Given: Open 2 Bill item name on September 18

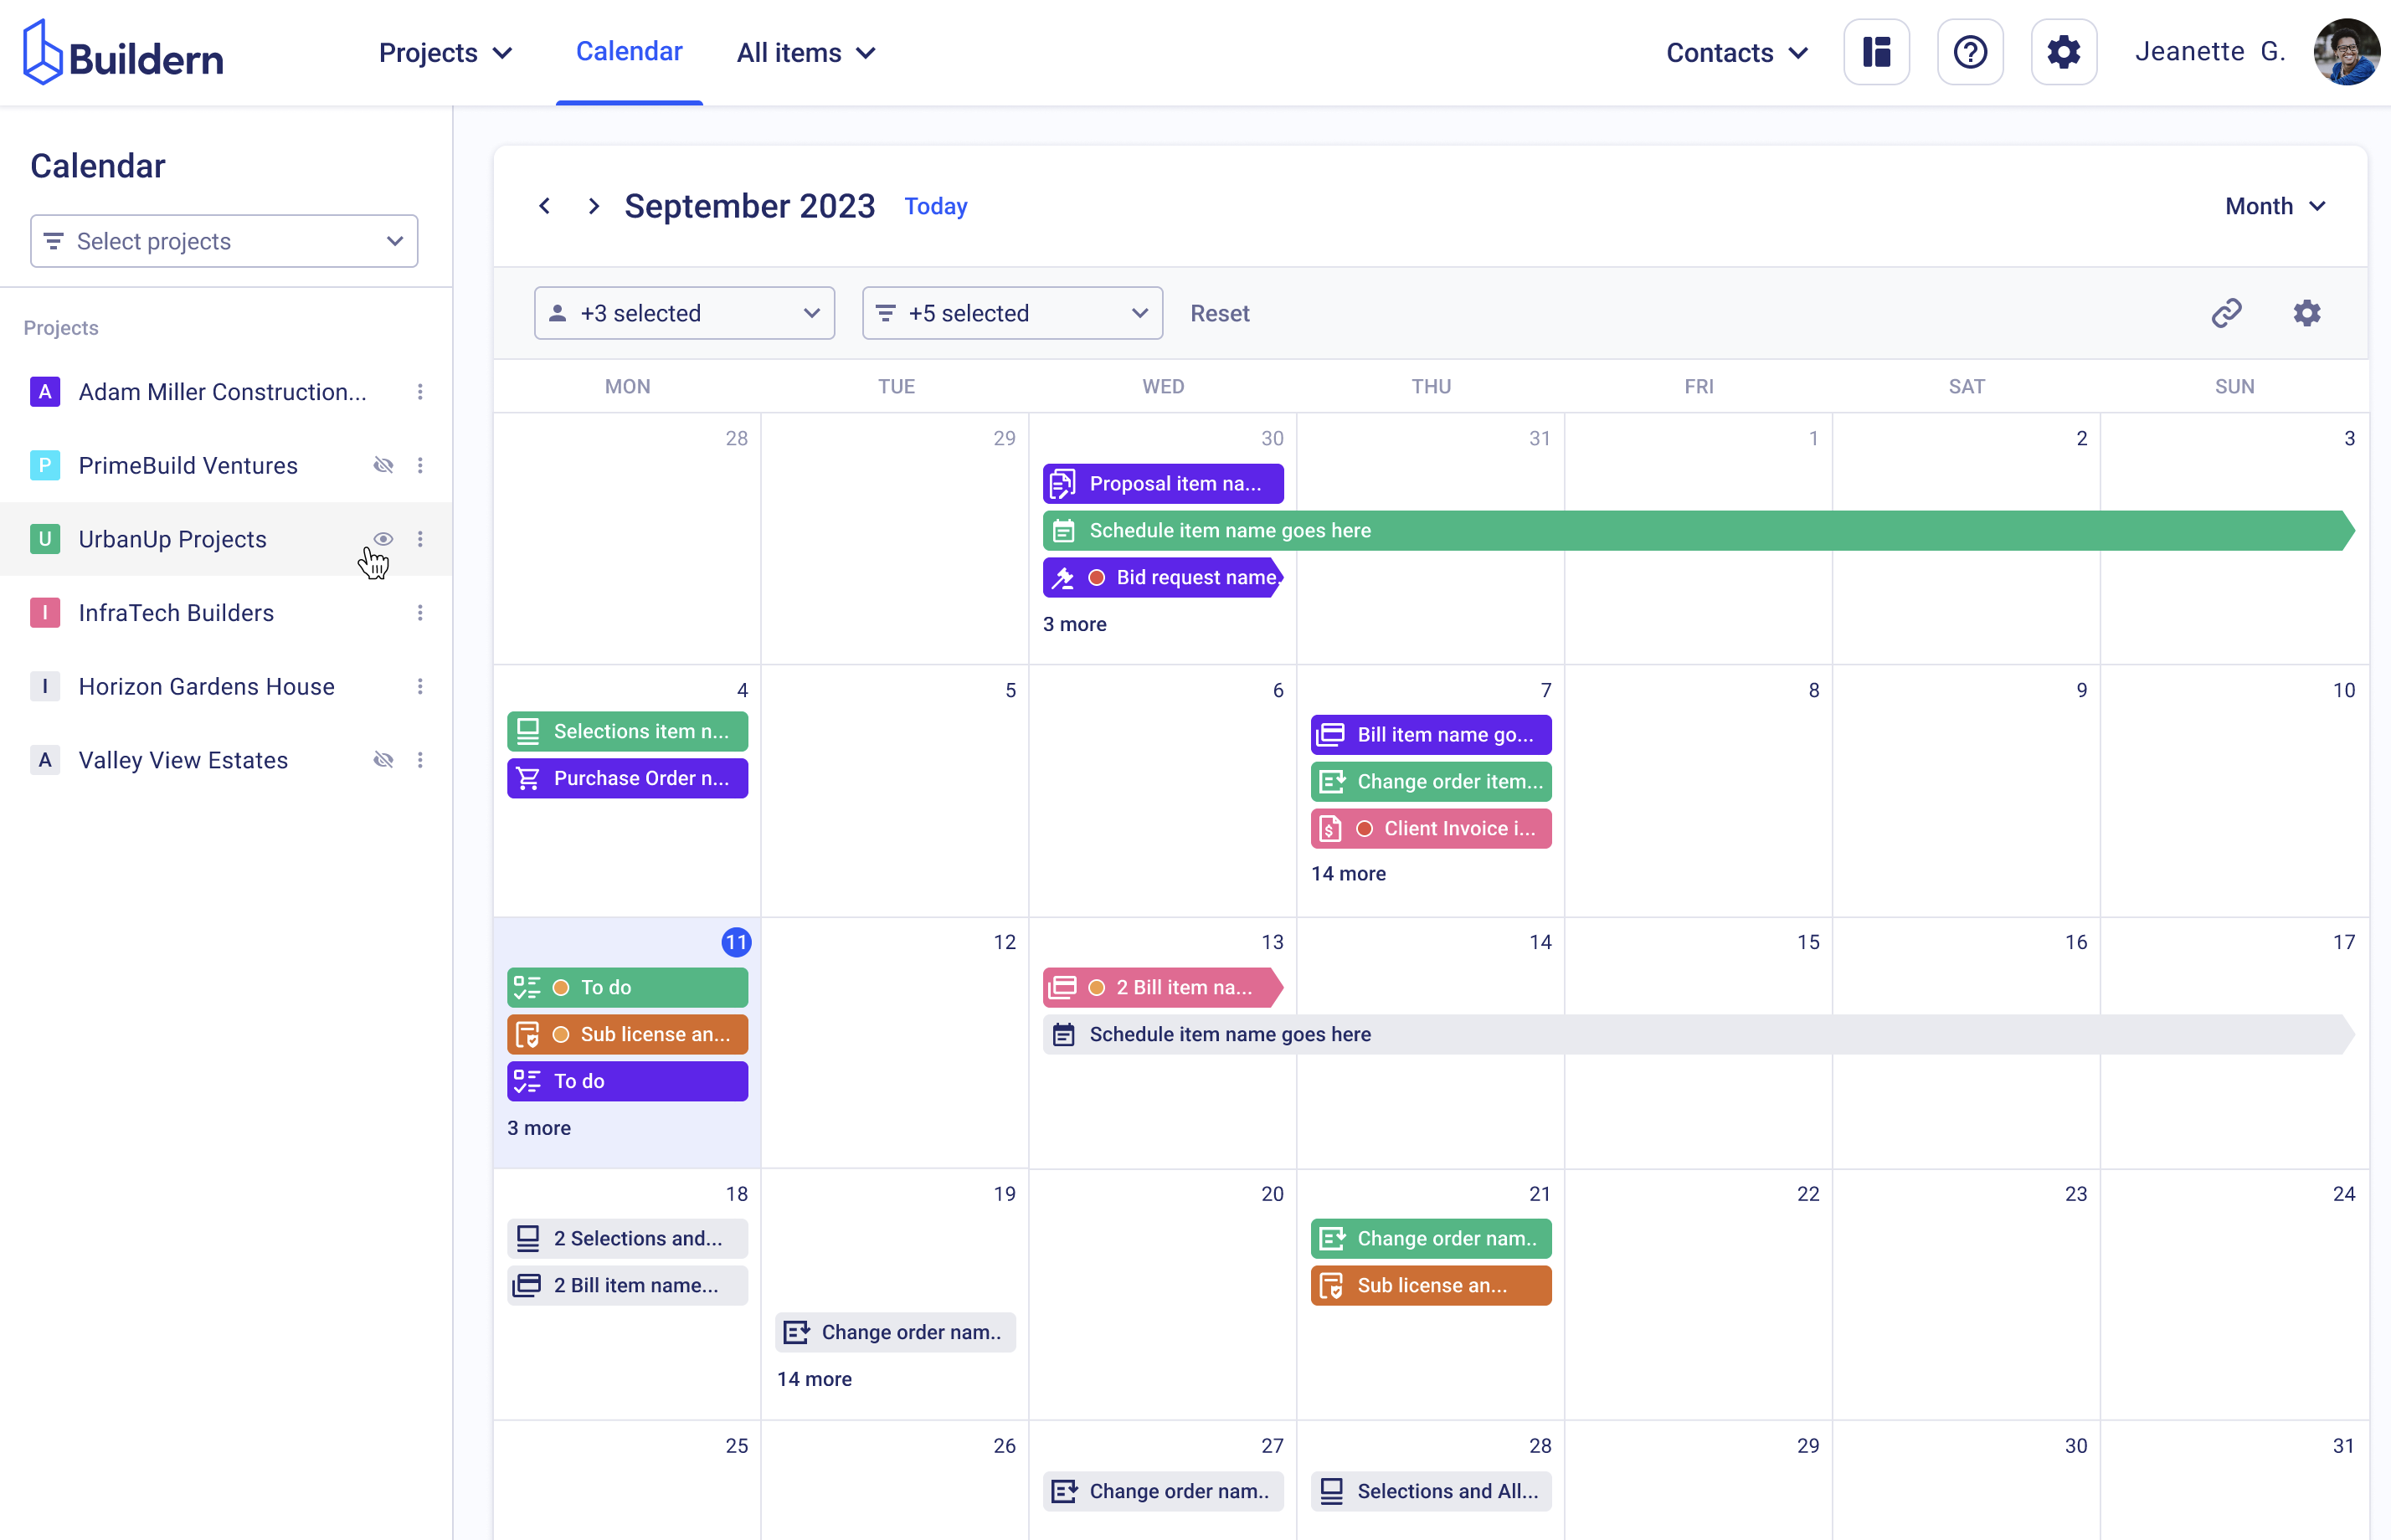Looking at the screenshot, I should (x=627, y=1285).
